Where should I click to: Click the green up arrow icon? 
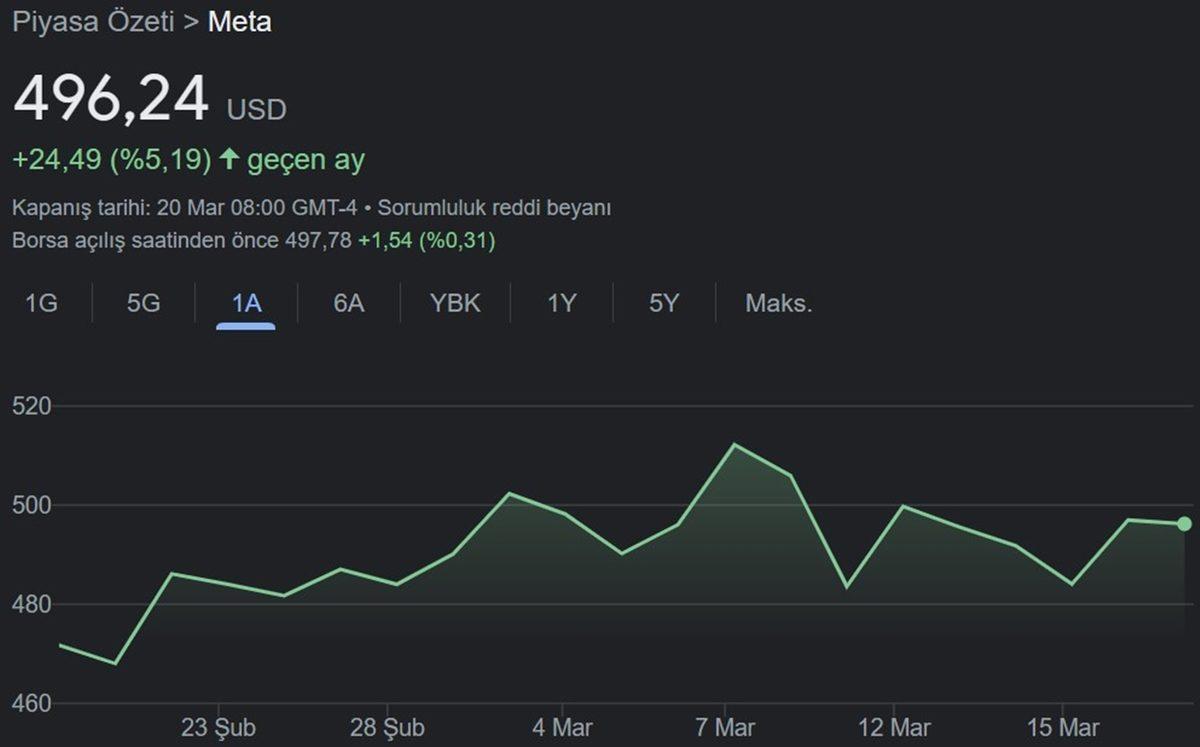click(x=229, y=159)
